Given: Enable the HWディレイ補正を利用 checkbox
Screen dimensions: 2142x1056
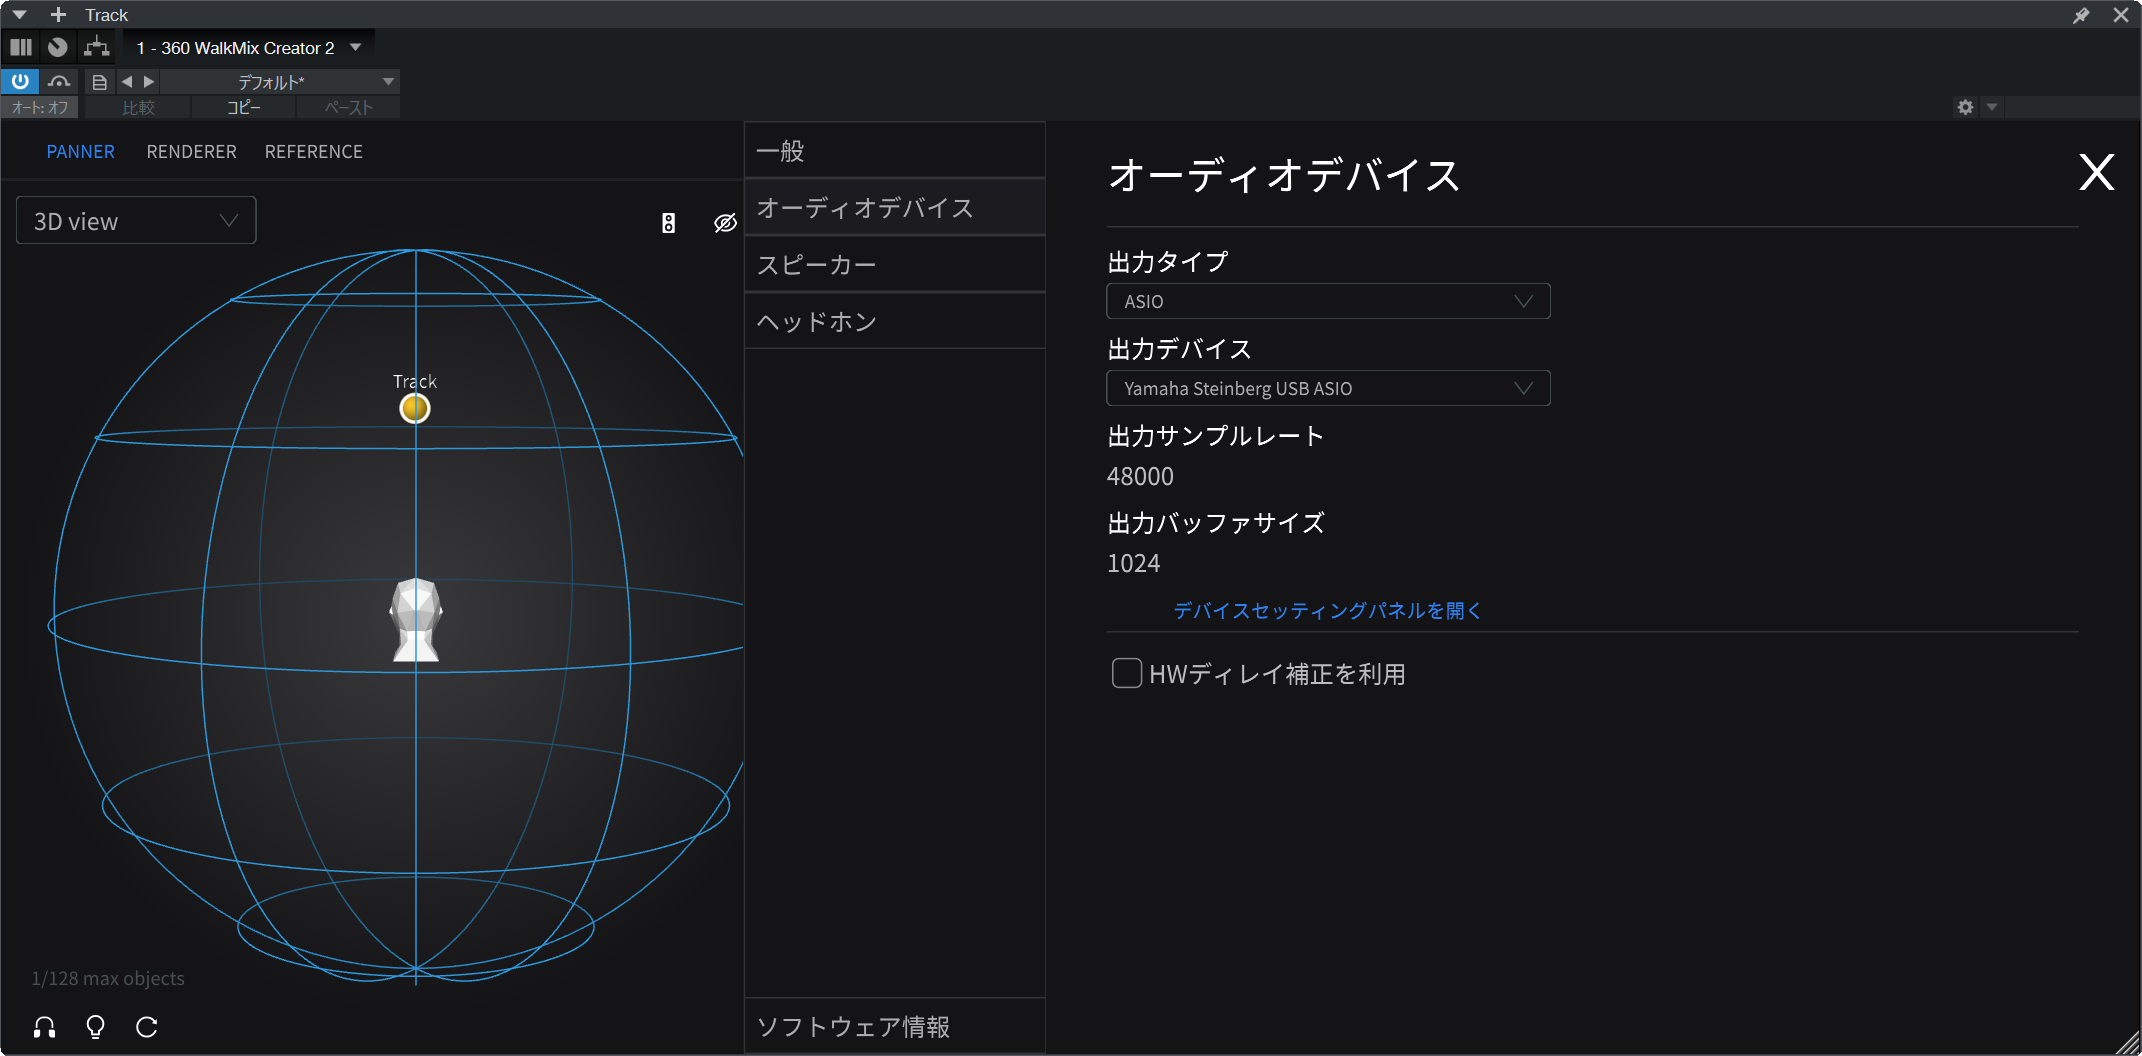Looking at the screenshot, I should coord(1127,673).
